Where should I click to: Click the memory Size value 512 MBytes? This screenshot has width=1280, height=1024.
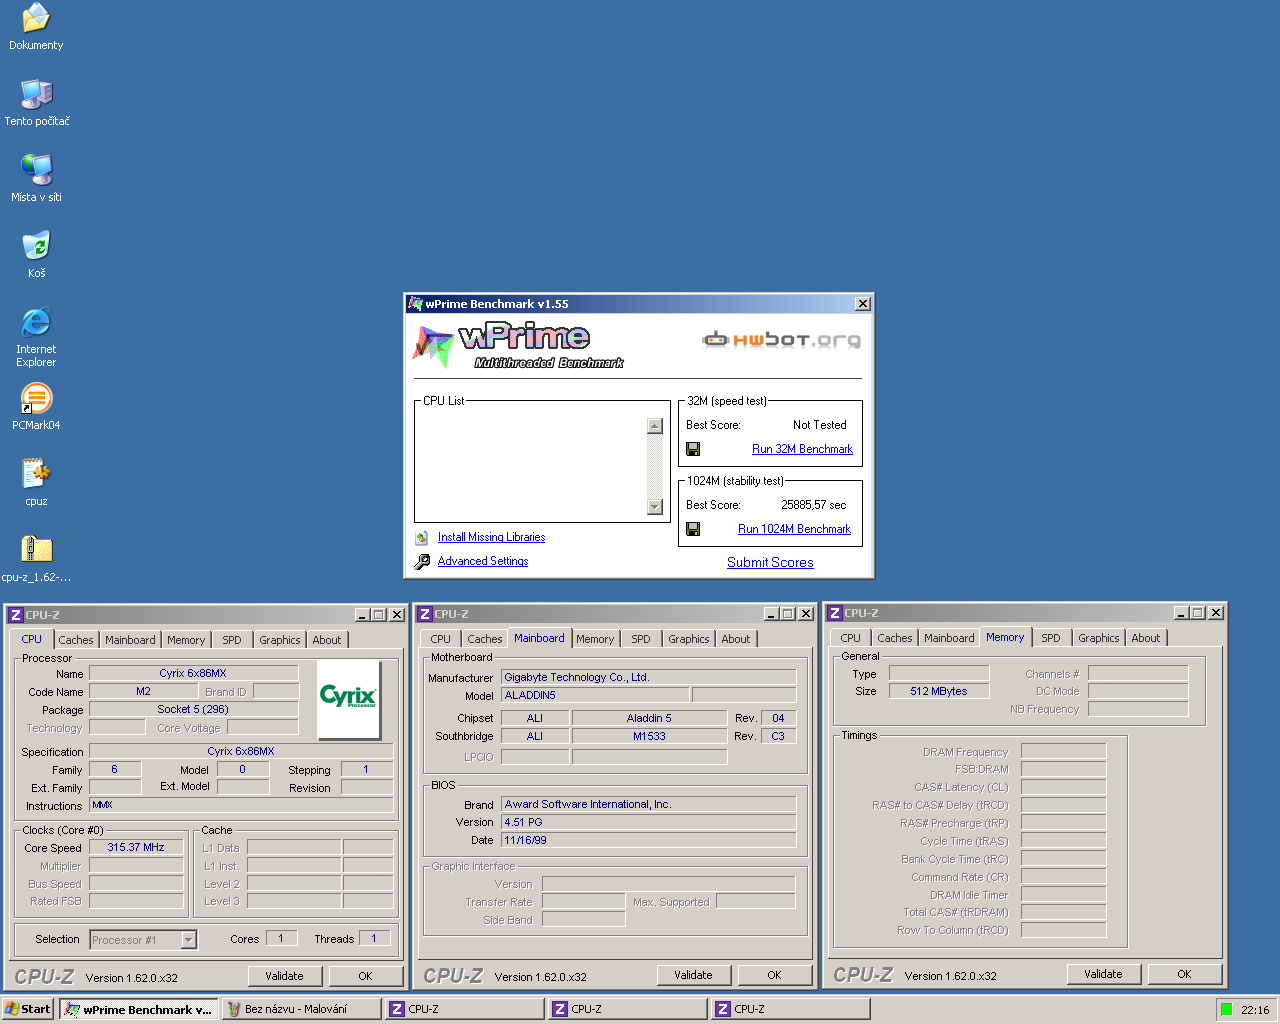click(x=939, y=691)
